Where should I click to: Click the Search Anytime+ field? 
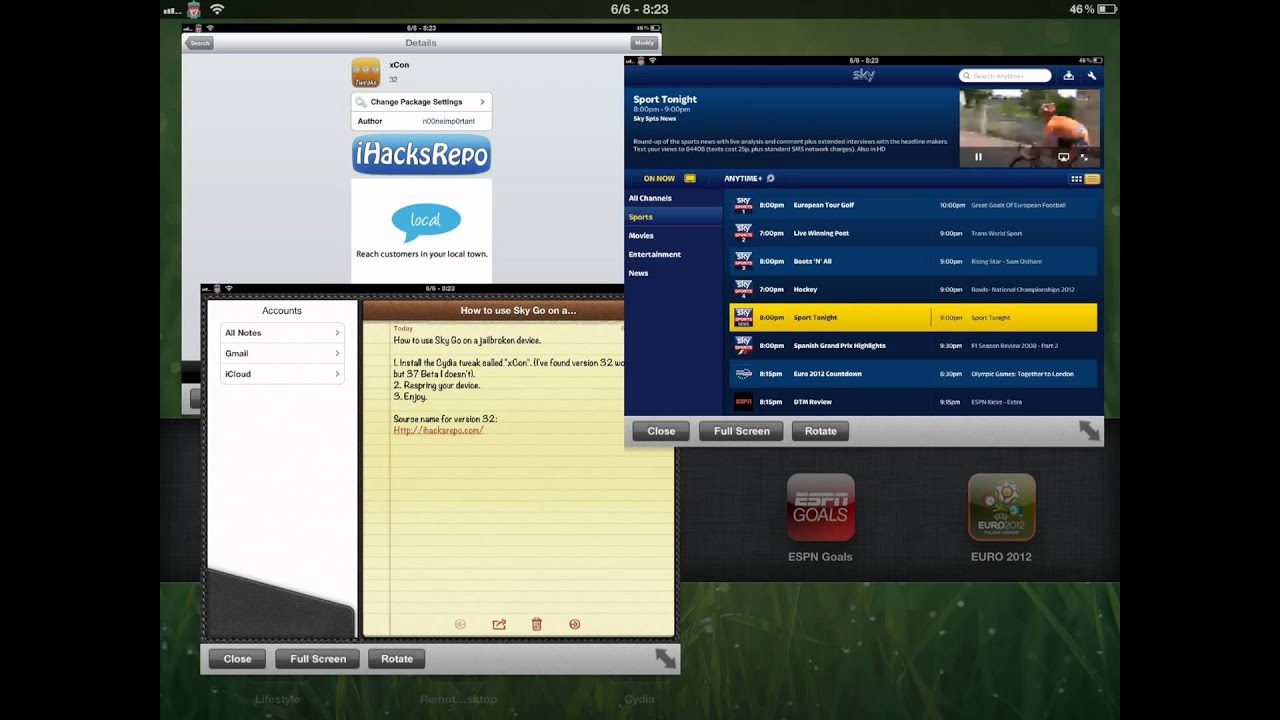pyautogui.click(x=1005, y=76)
